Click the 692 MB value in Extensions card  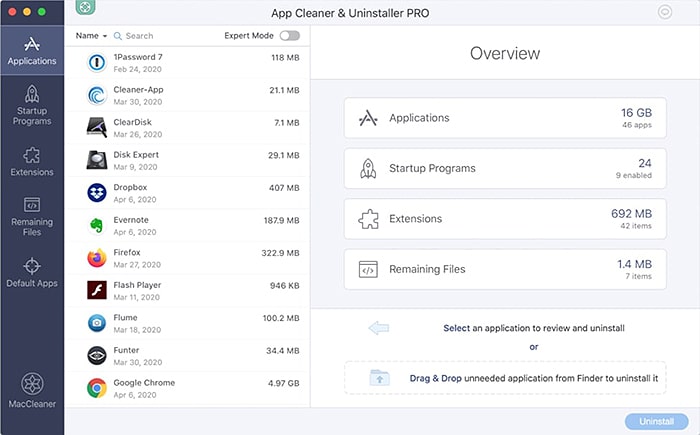pyautogui.click(x=631, y=214)
